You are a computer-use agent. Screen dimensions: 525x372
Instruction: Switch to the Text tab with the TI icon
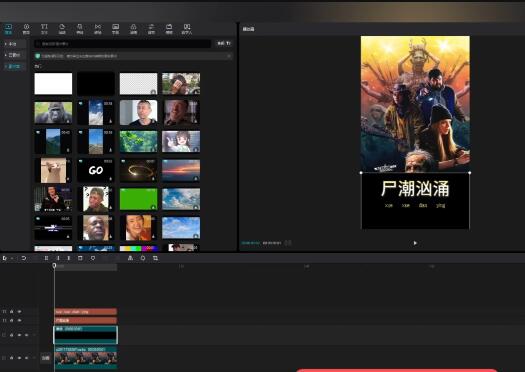pyautogui.click(x=44, y=29)
